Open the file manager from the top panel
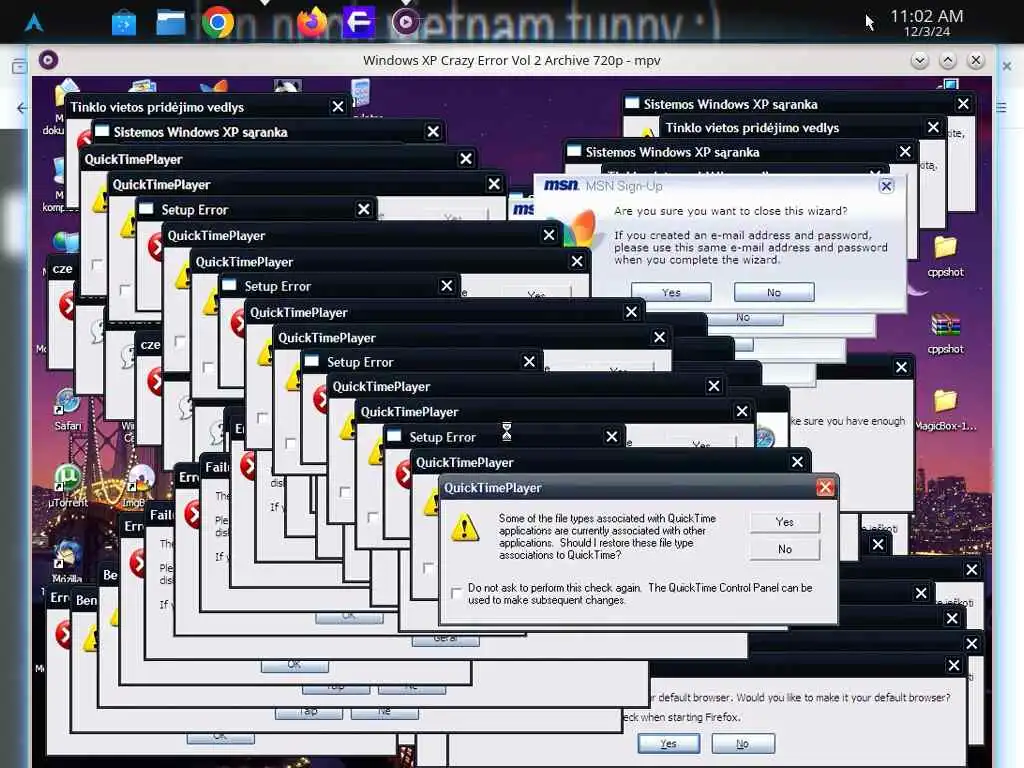Viewport: 1024px width, 768px height. tap(170, 22)
